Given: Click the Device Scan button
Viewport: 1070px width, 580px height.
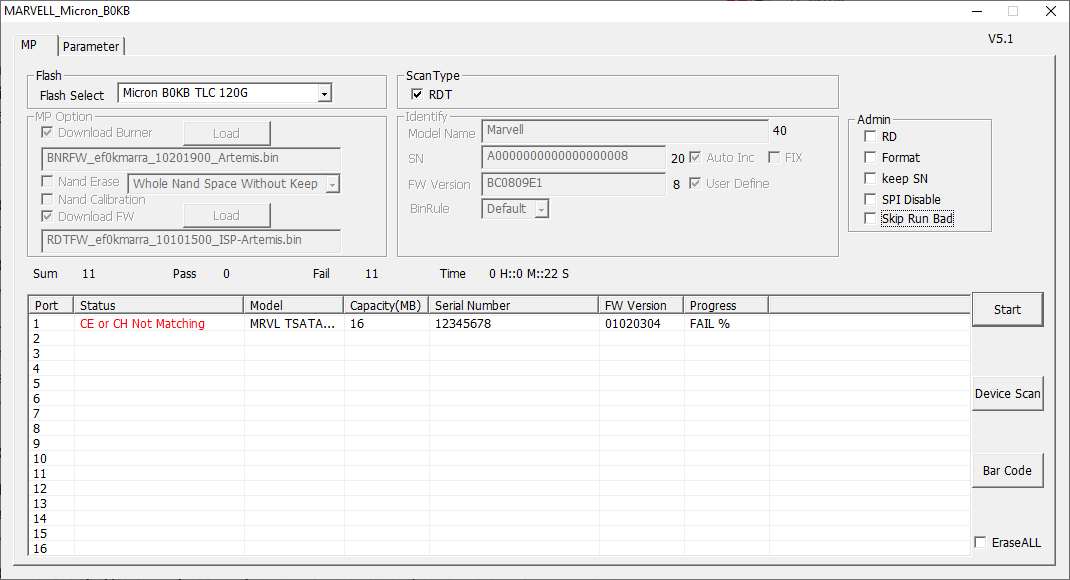Looking at the screenshot, I should [x=1007, y=394].
